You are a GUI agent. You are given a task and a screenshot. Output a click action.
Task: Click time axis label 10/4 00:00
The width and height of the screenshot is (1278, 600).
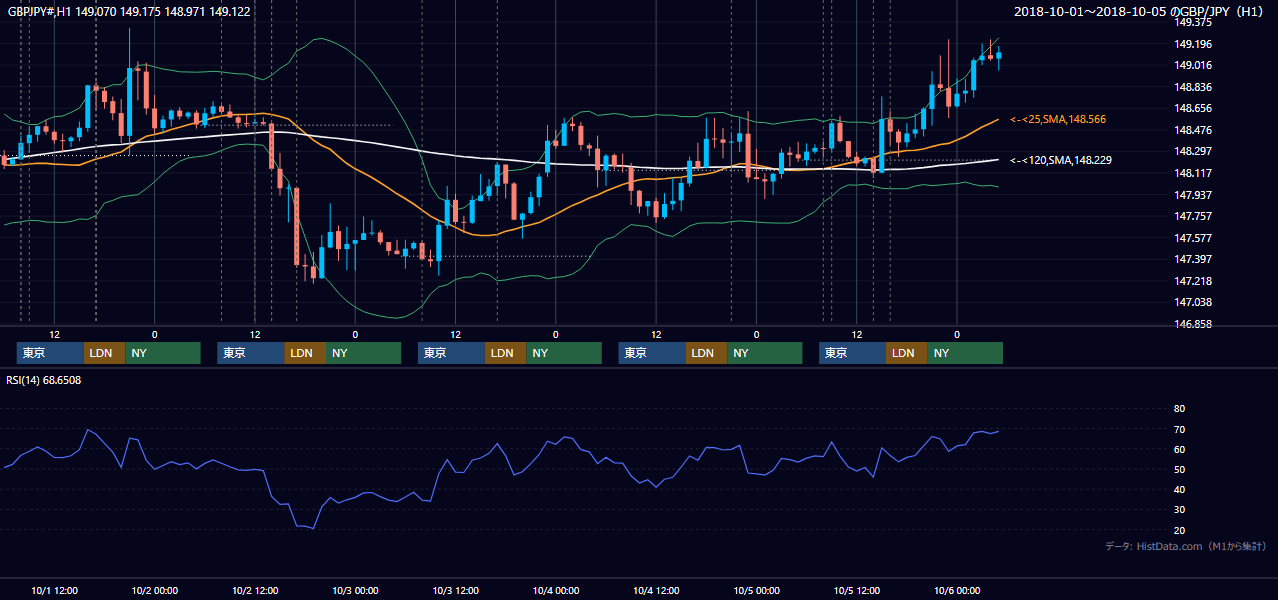(x=556, y=591)
